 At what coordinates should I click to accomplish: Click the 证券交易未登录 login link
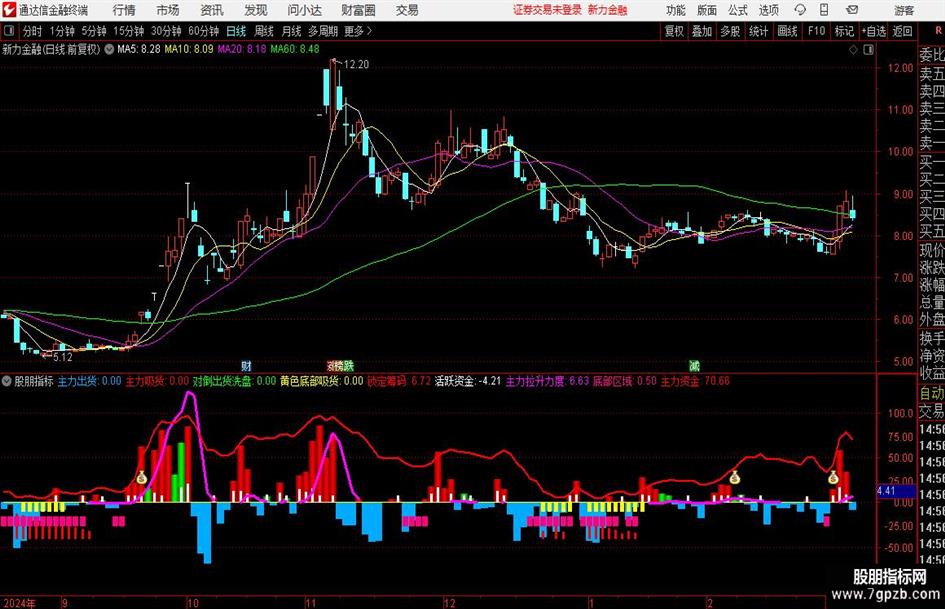(x=547, y=10)
